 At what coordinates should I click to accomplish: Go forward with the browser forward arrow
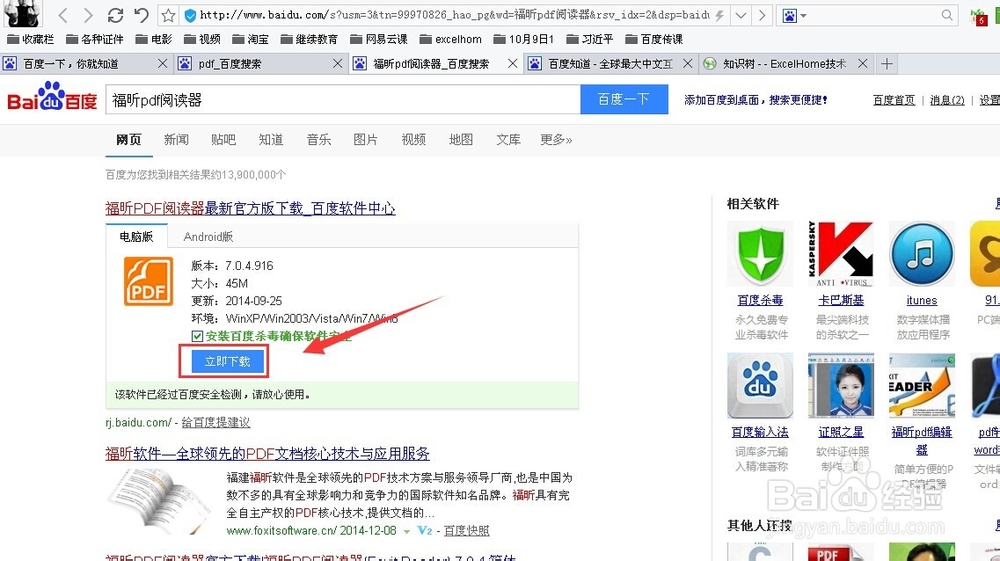(88, 15)
